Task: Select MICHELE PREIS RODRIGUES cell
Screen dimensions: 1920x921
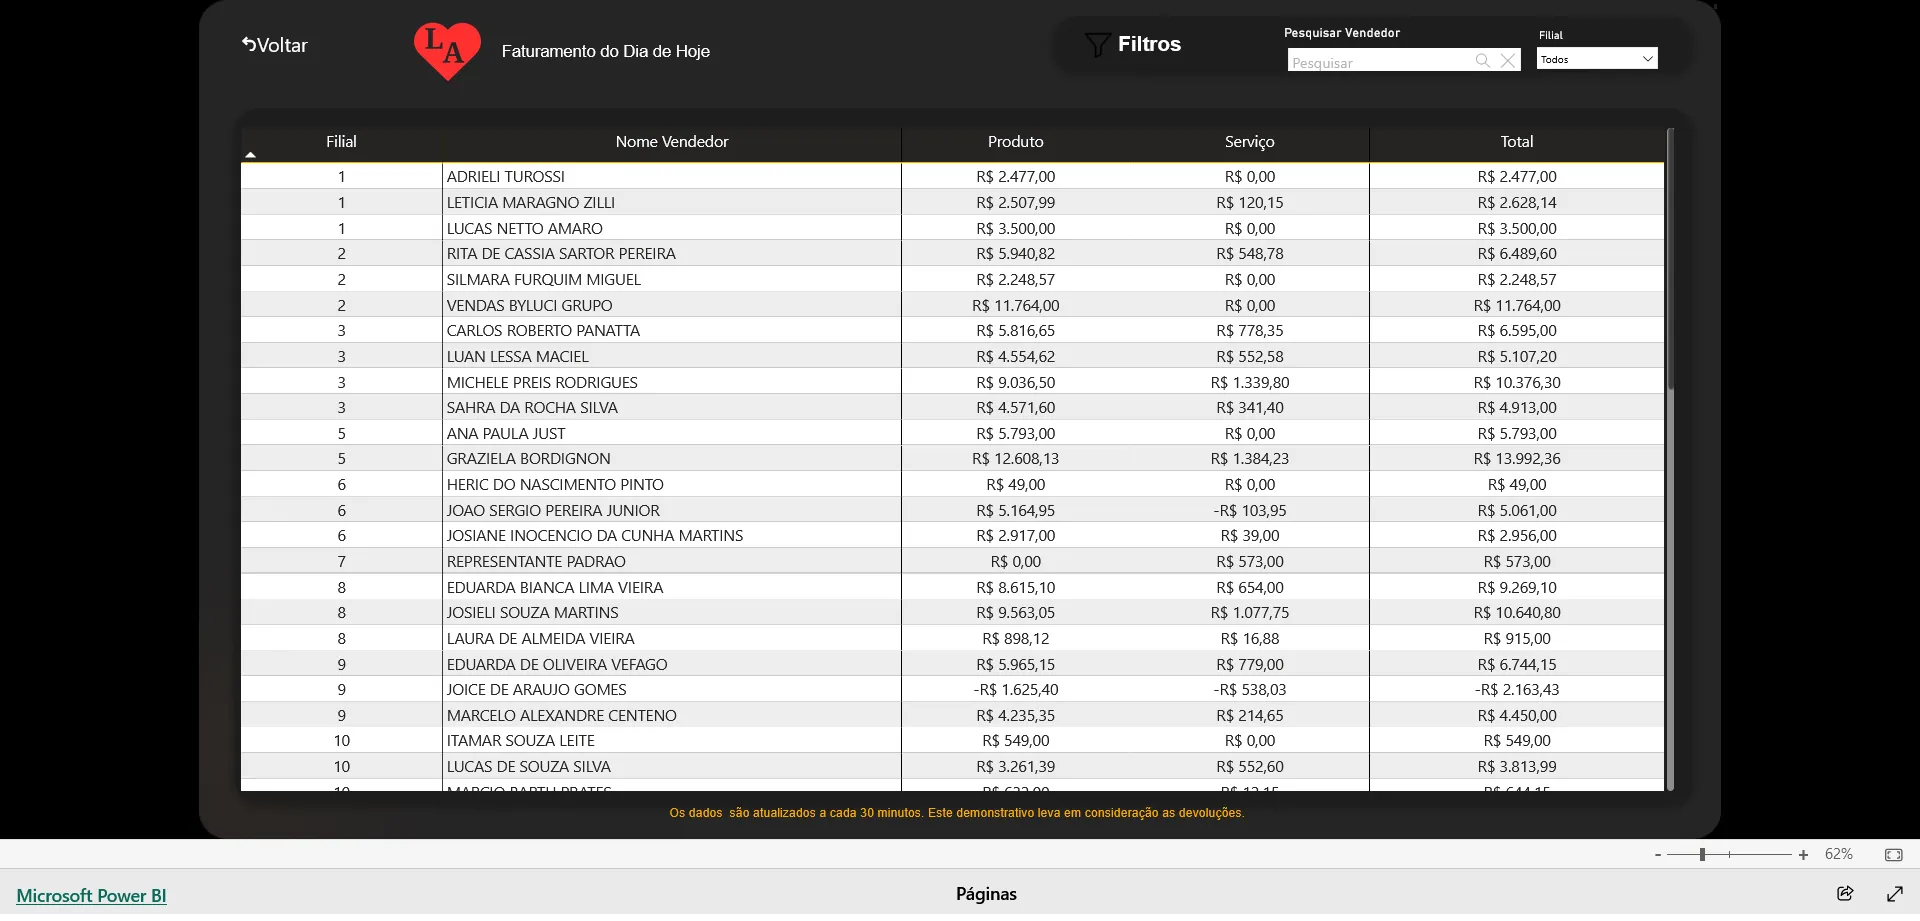Action: pos(671,382)
